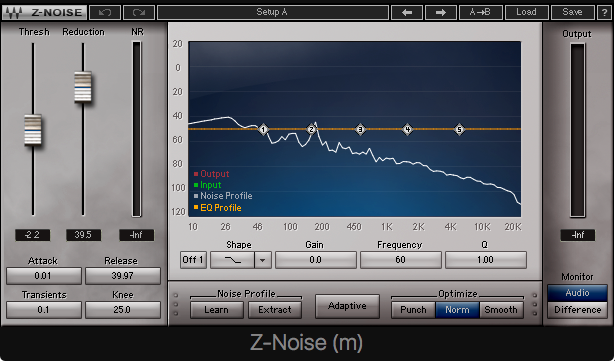
Task: Click the Reduction value field 39.5
Action: [83, 235]
